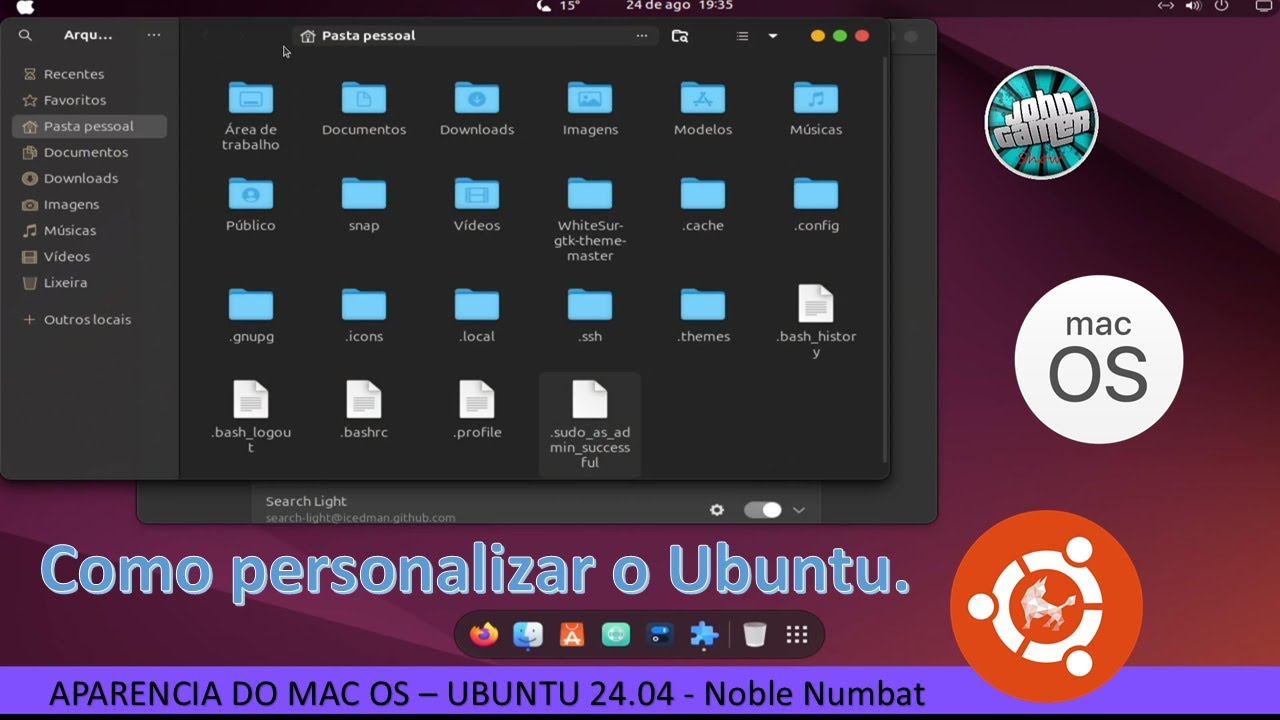Open Favoritos in sidebar

[x=89, y=100]
